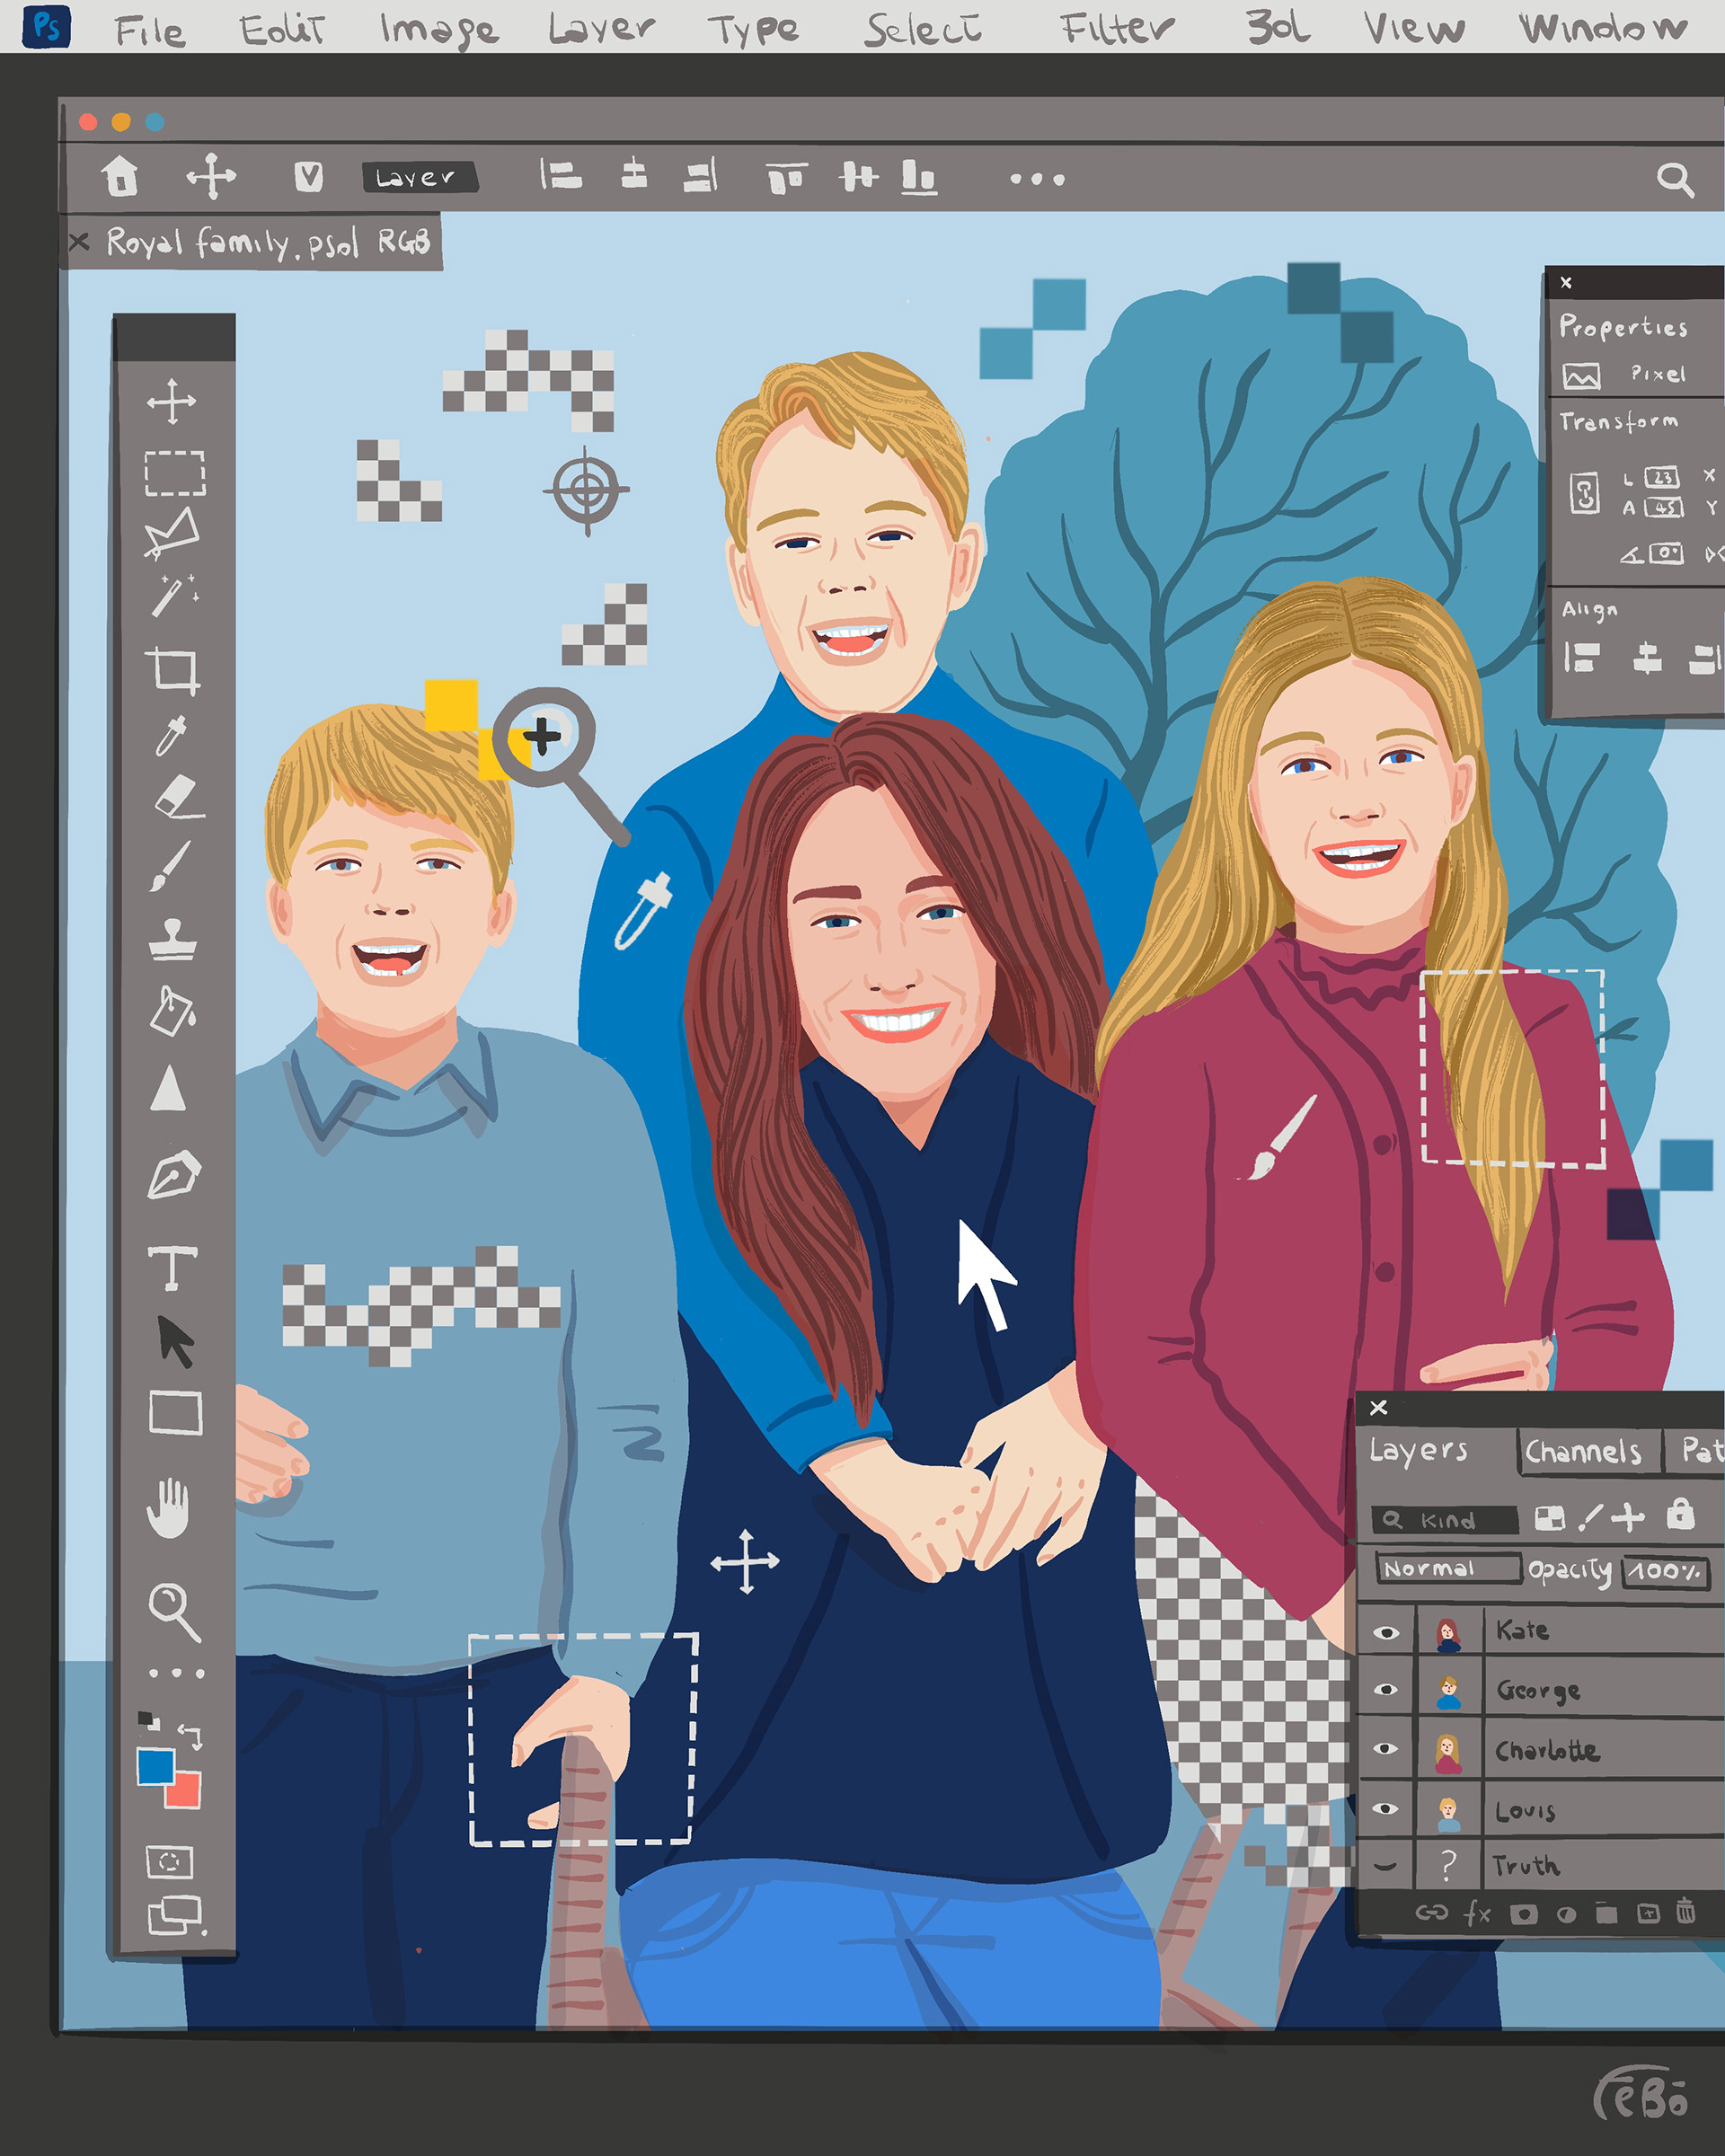Click the trash icon in Layers panel
The image size is (1725, 2156).
point(1685,1911)
